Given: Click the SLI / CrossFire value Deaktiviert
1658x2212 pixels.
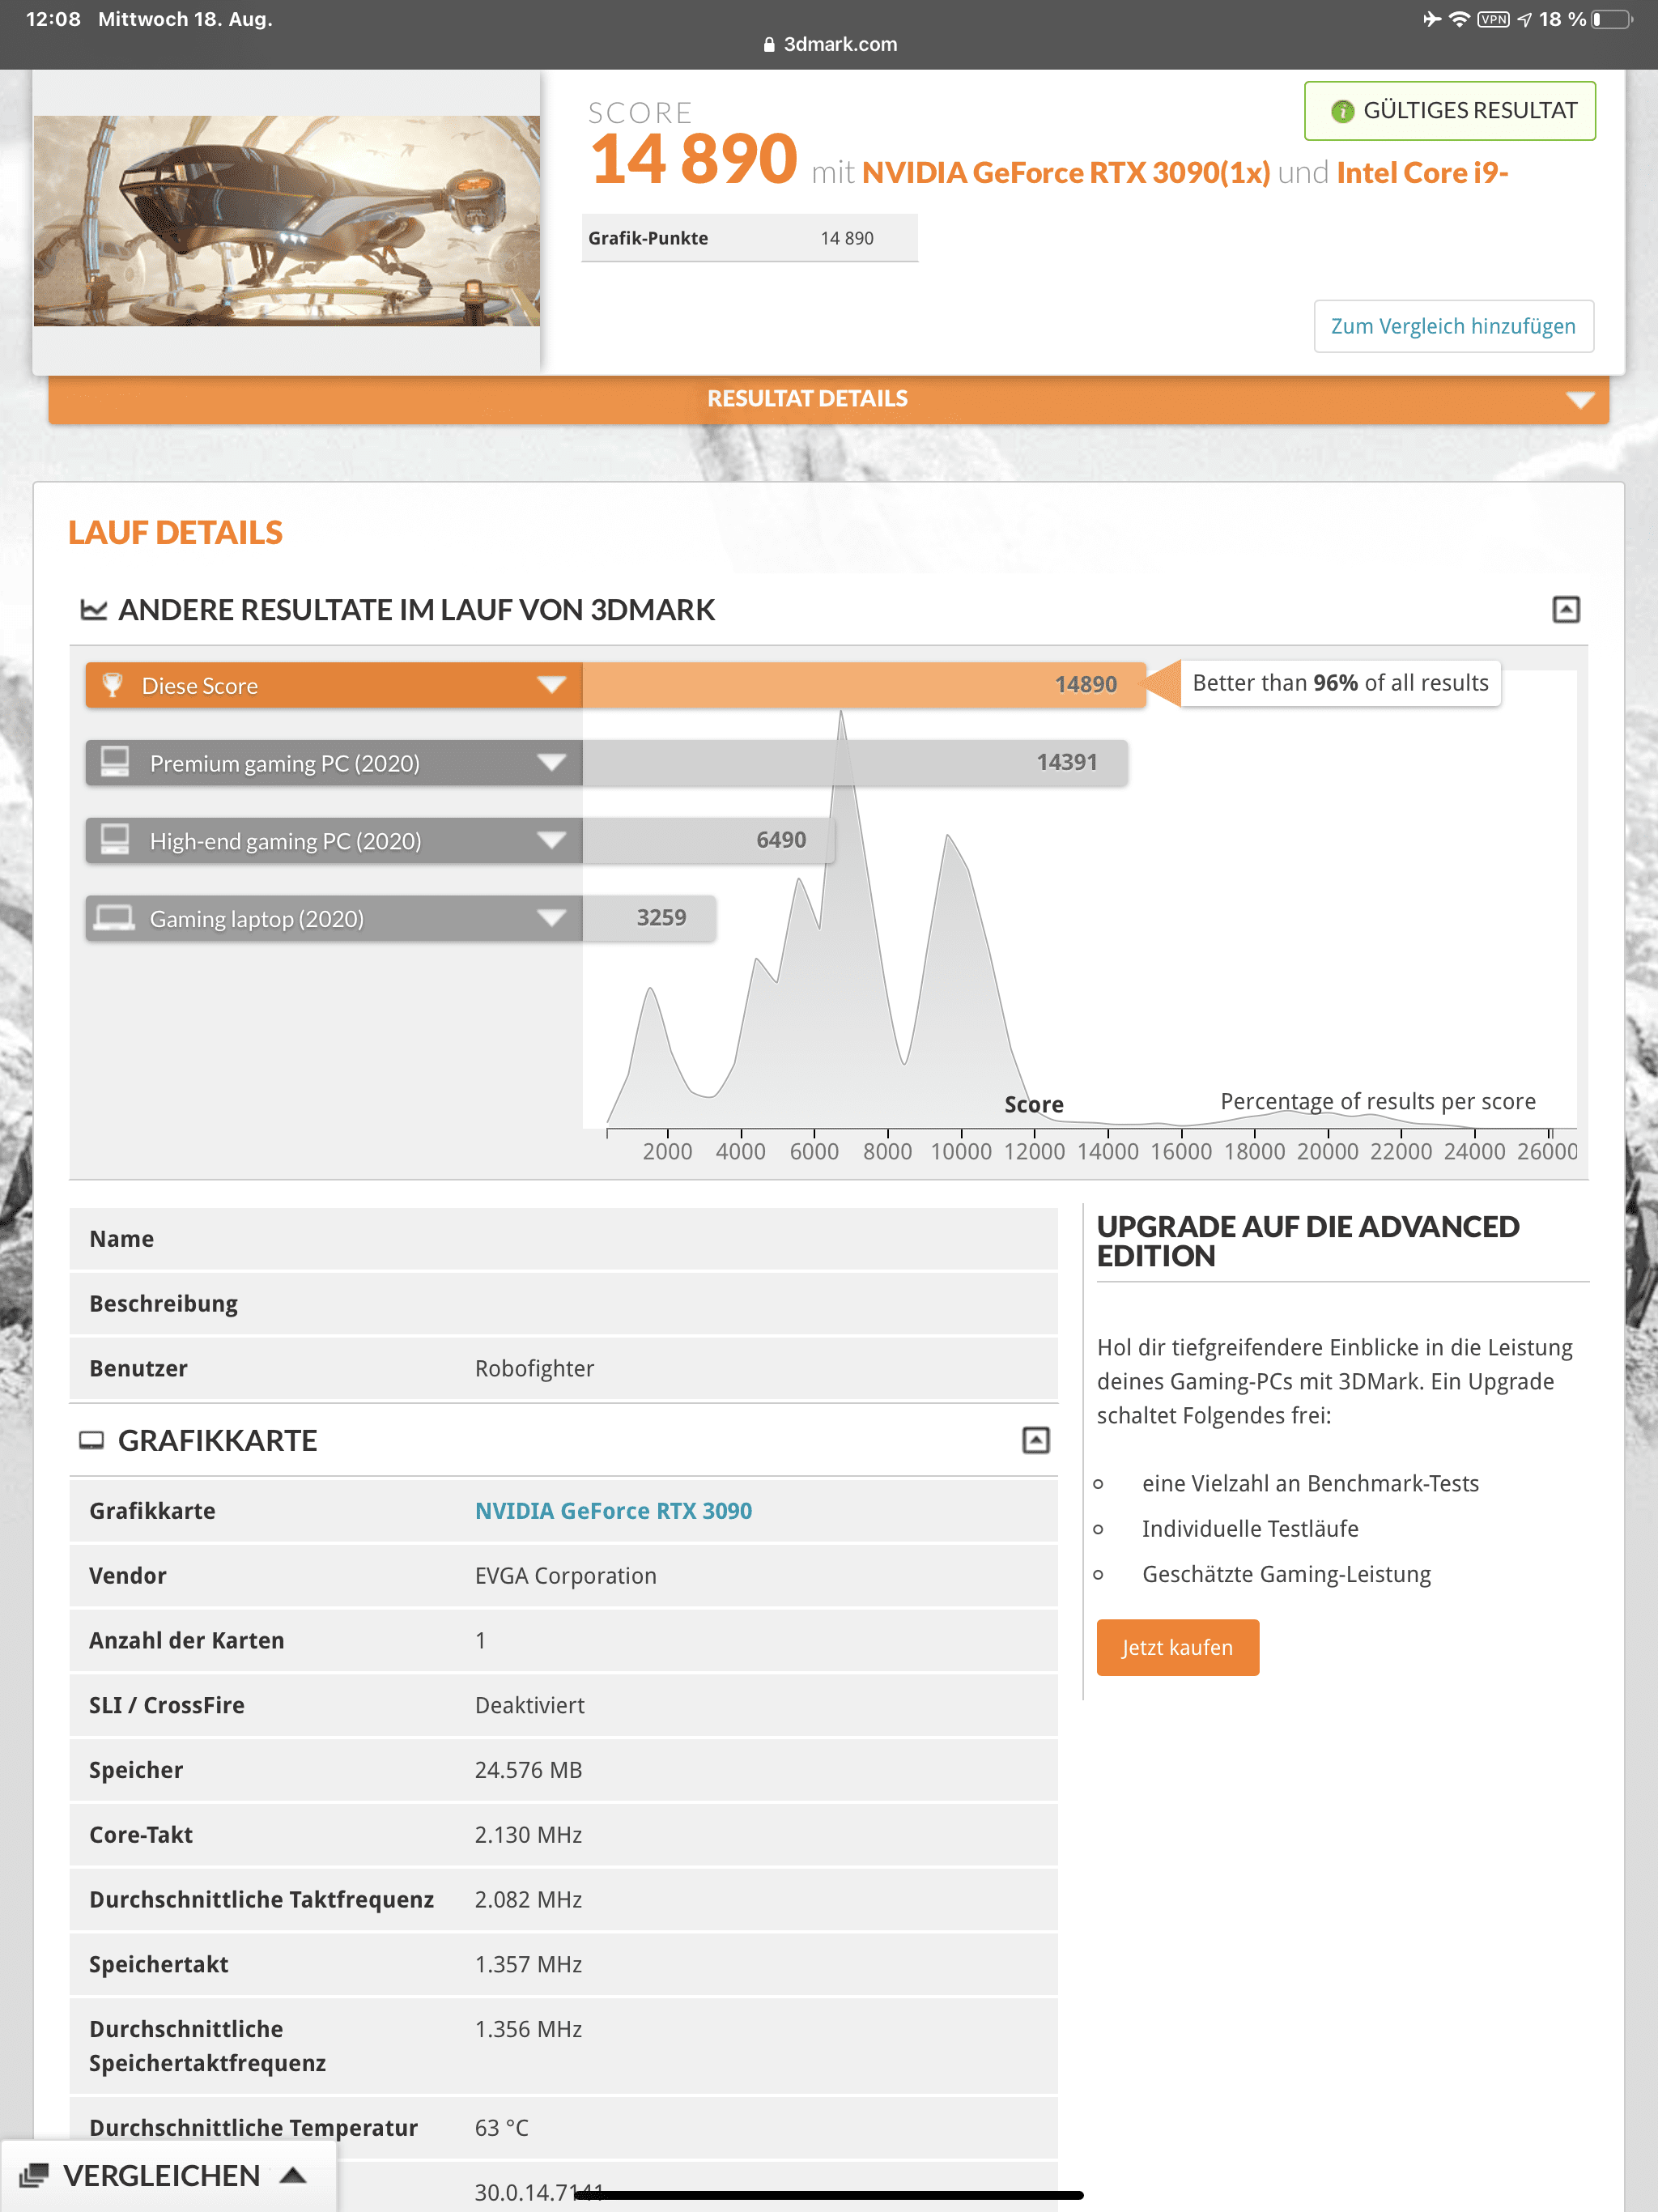Looking at the screenshot, I should 529,1705.
